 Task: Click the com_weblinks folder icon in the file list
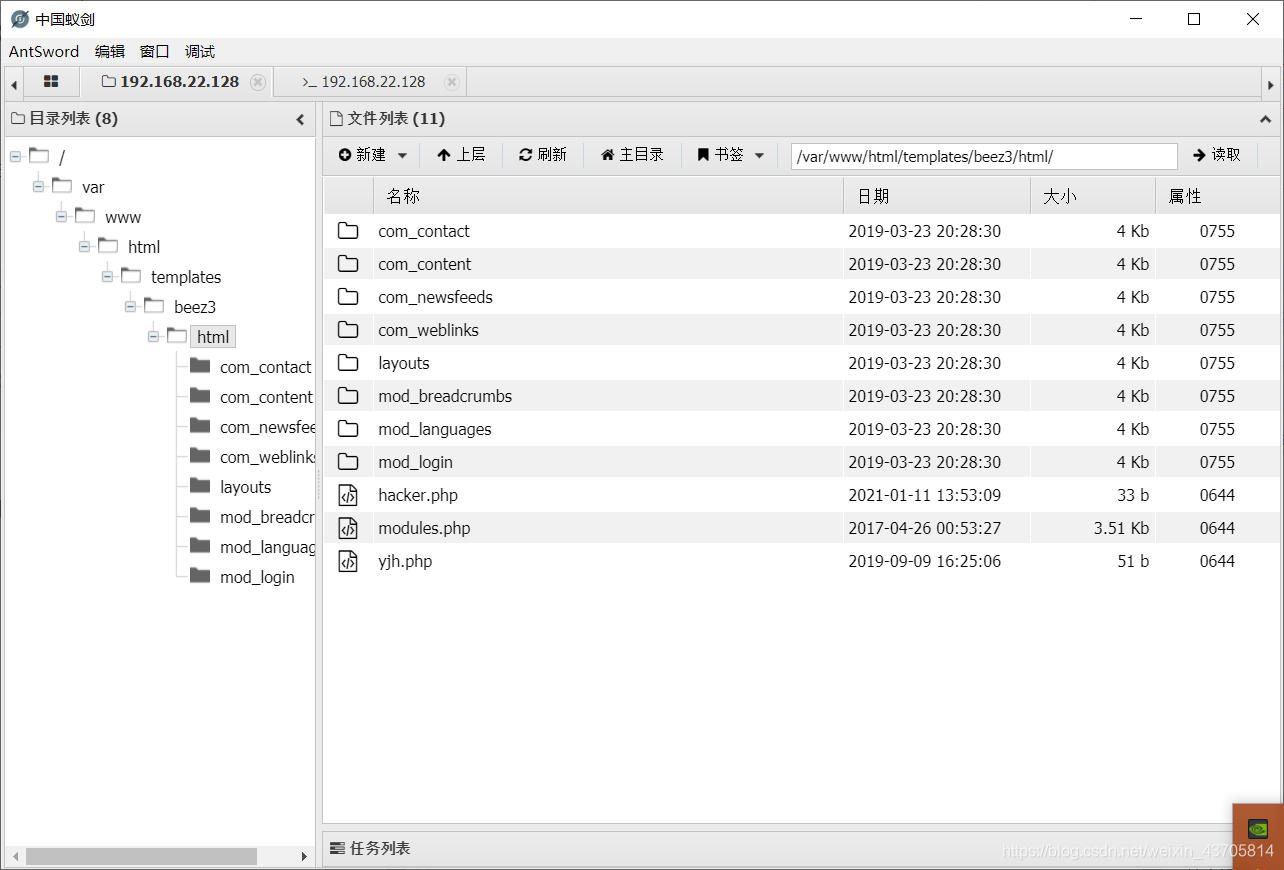[348, 330]
